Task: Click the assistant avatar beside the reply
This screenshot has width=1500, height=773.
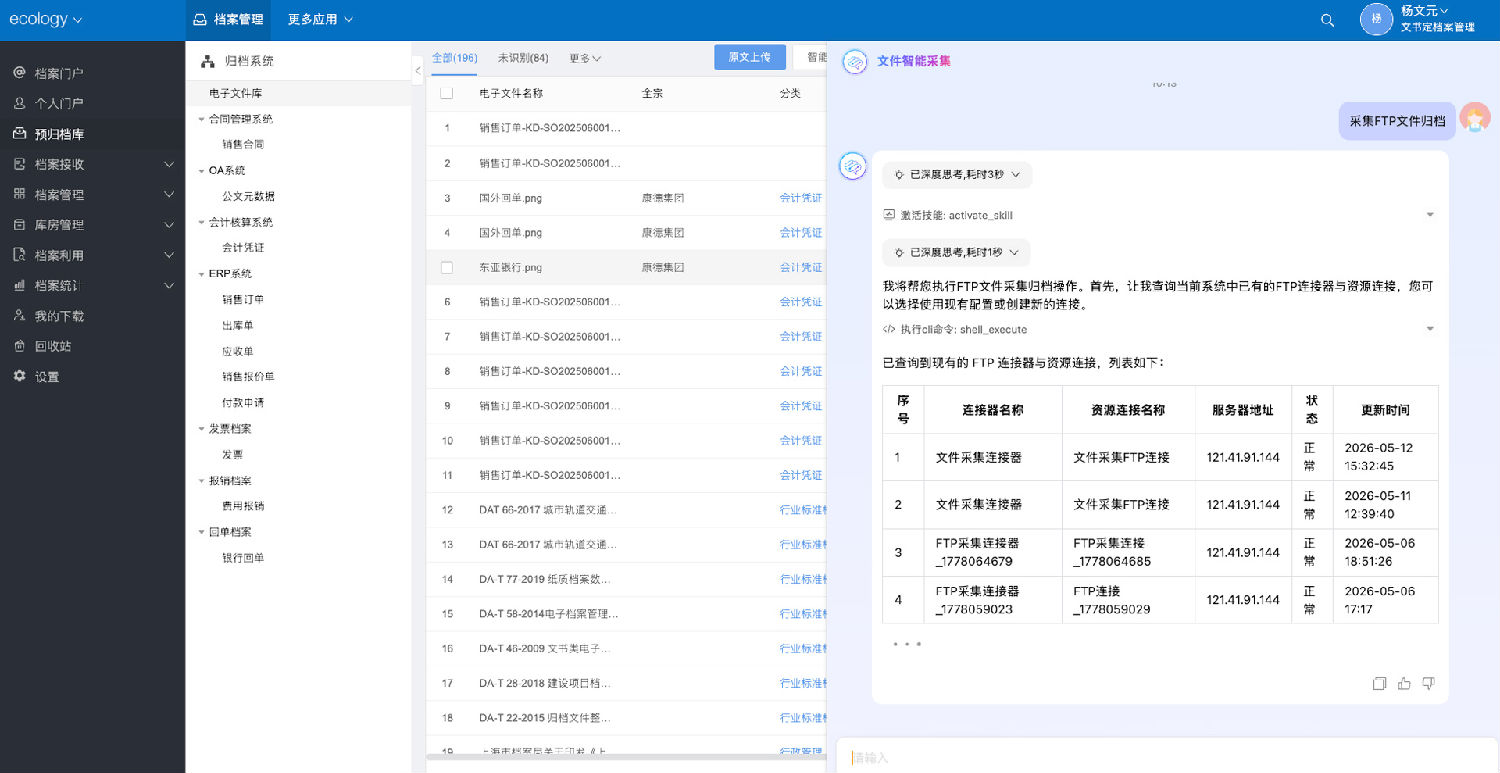Action: [852, 166]
